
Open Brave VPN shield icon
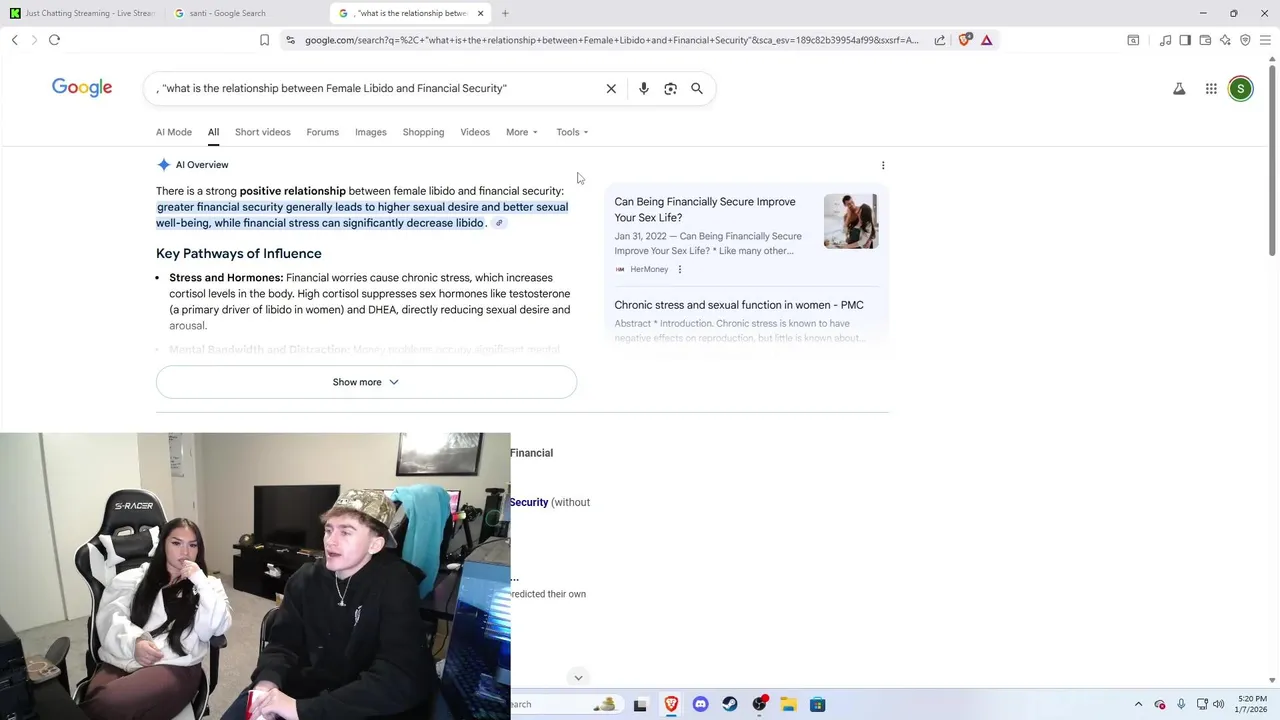(x=1245, y=40)
